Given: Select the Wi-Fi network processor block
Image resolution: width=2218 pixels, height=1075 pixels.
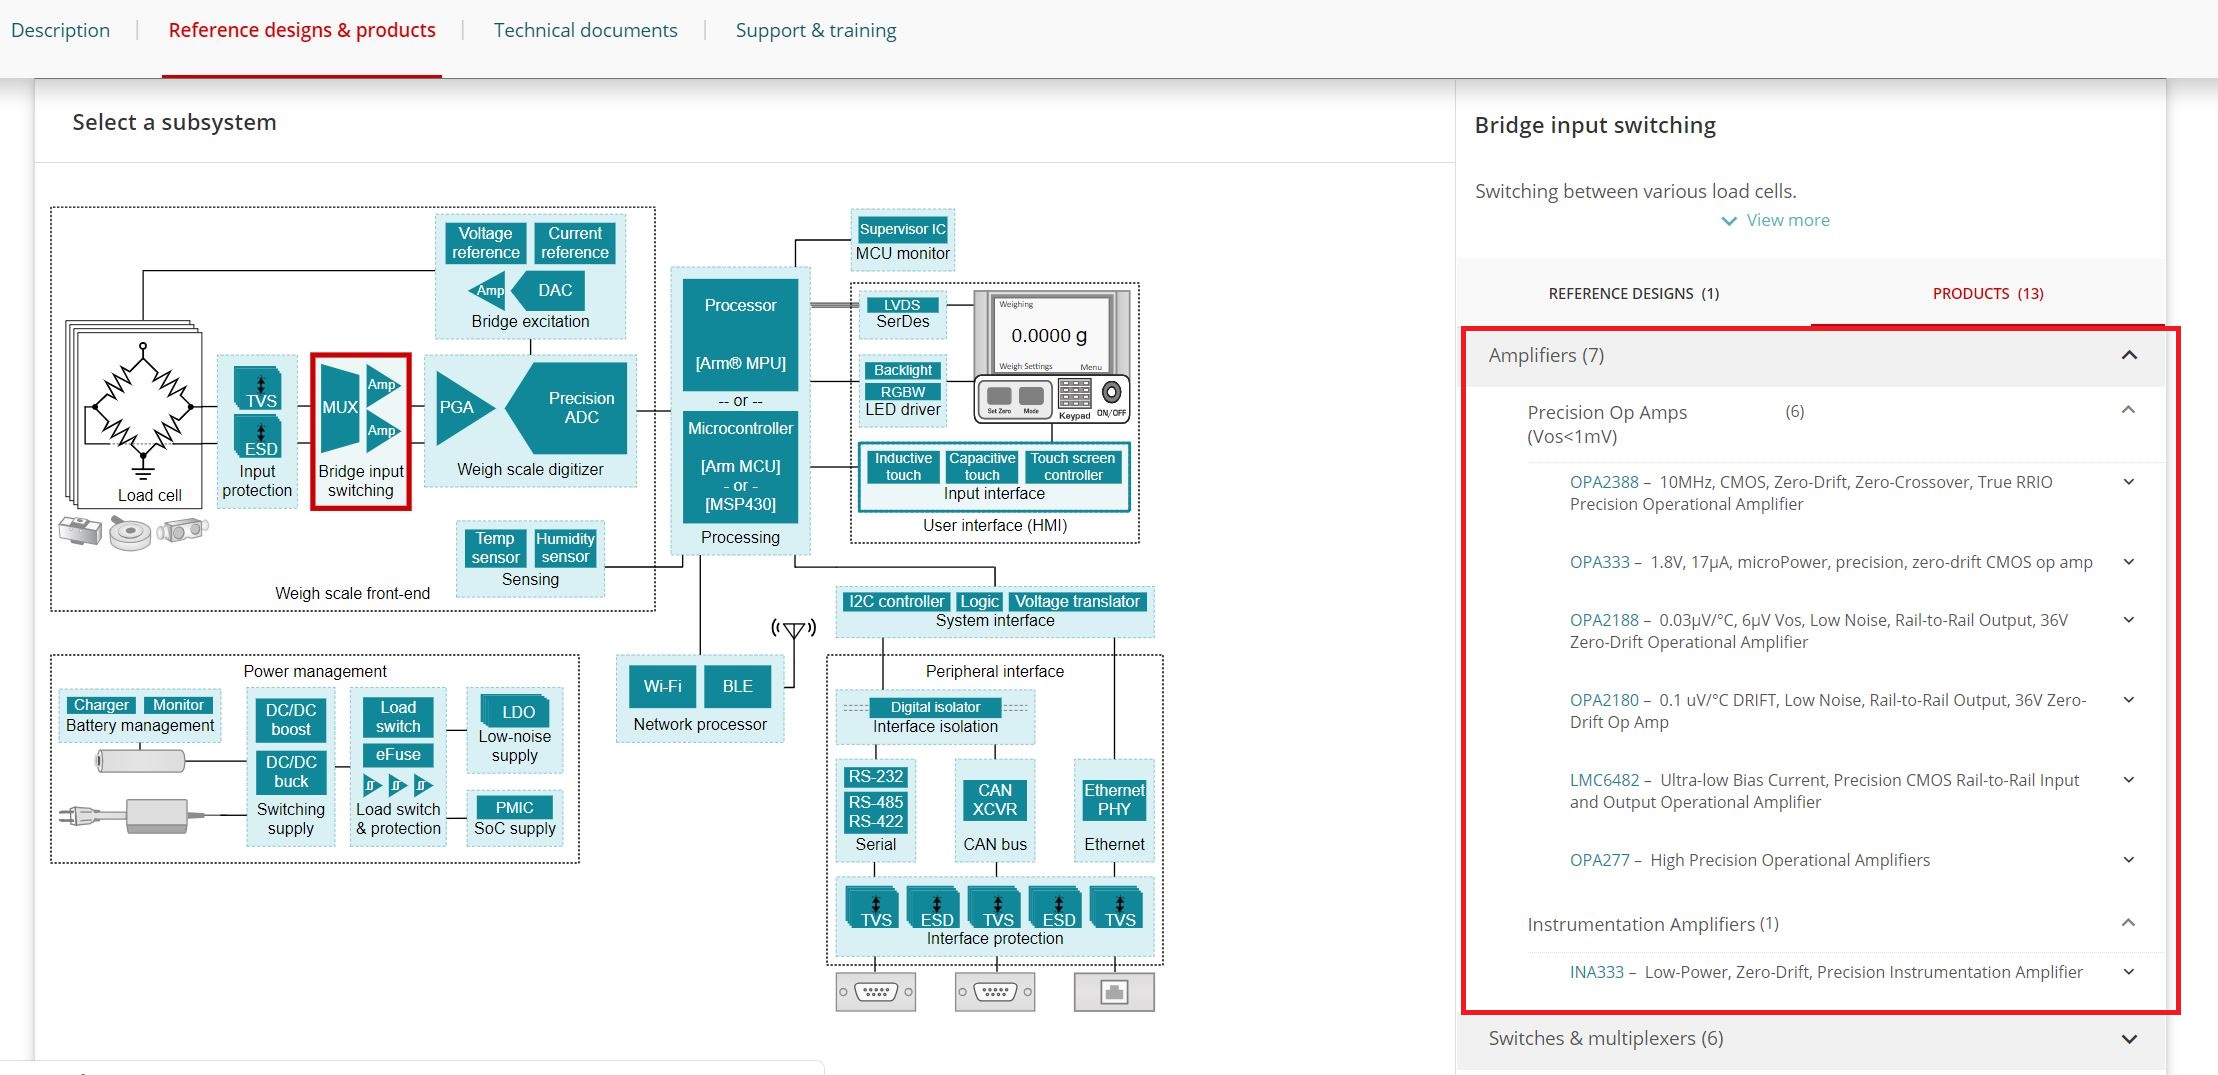Looking at the screenshot, I should click(662, 686).
